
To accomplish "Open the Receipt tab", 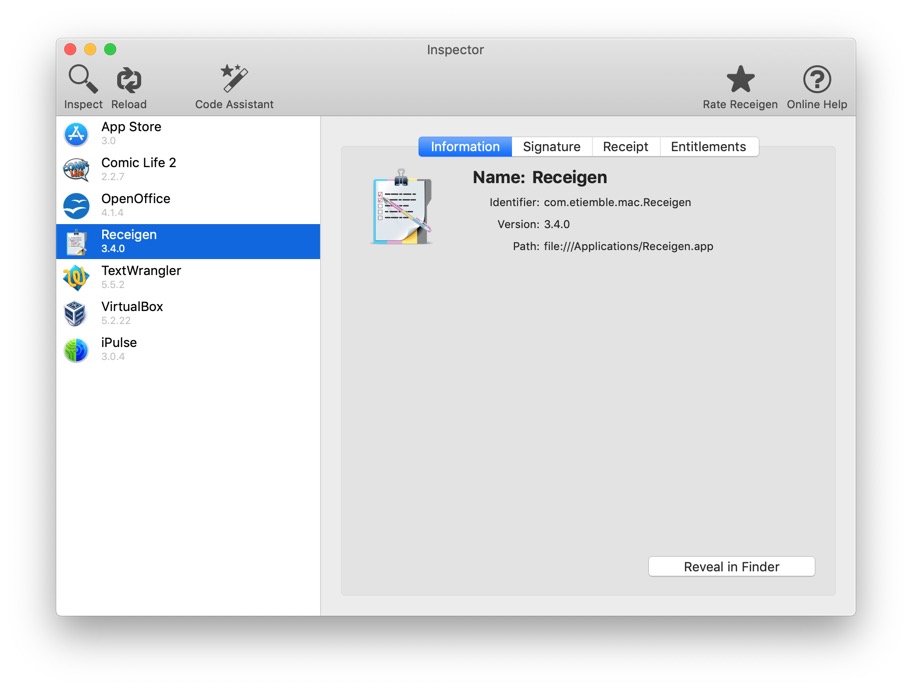I will pyautogui.click(x=625, y=147).
